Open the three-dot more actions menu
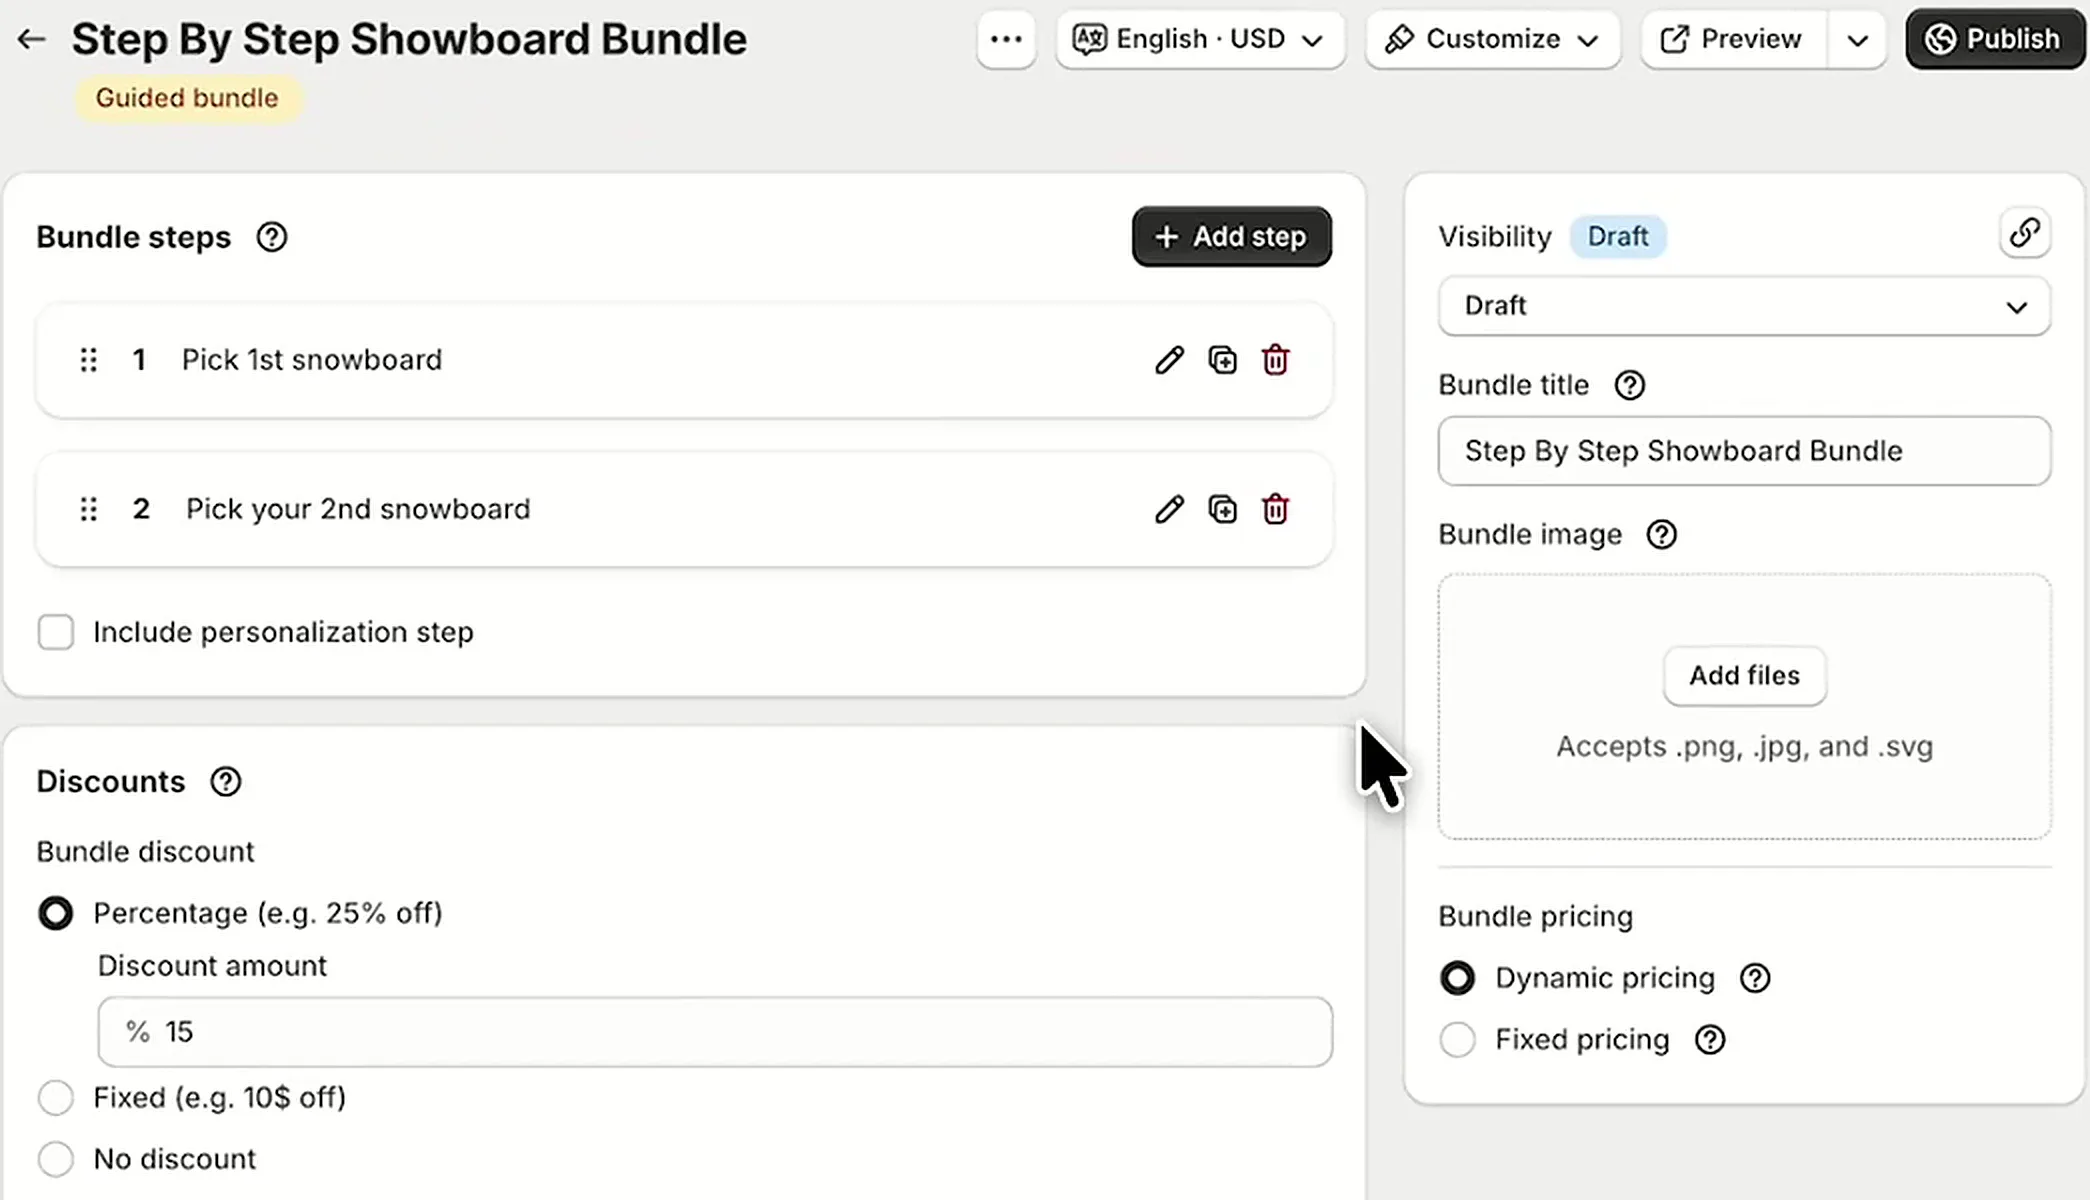The width and height of the screenshot is (2090, 1200). pyautogui.click(x=1006, y=39)
